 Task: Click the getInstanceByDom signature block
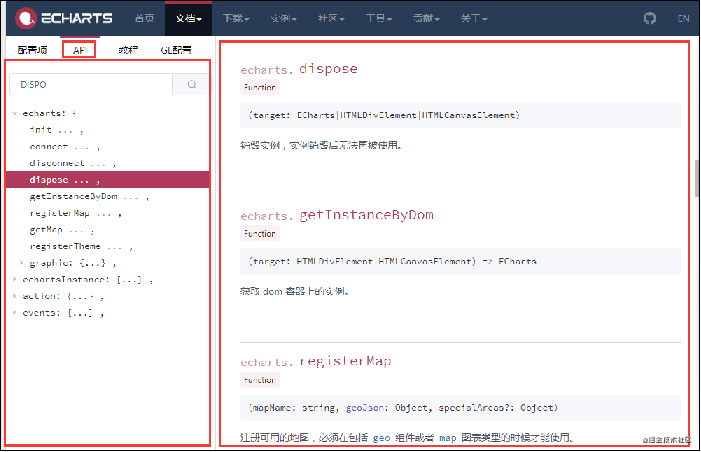[x=460, y=261]
